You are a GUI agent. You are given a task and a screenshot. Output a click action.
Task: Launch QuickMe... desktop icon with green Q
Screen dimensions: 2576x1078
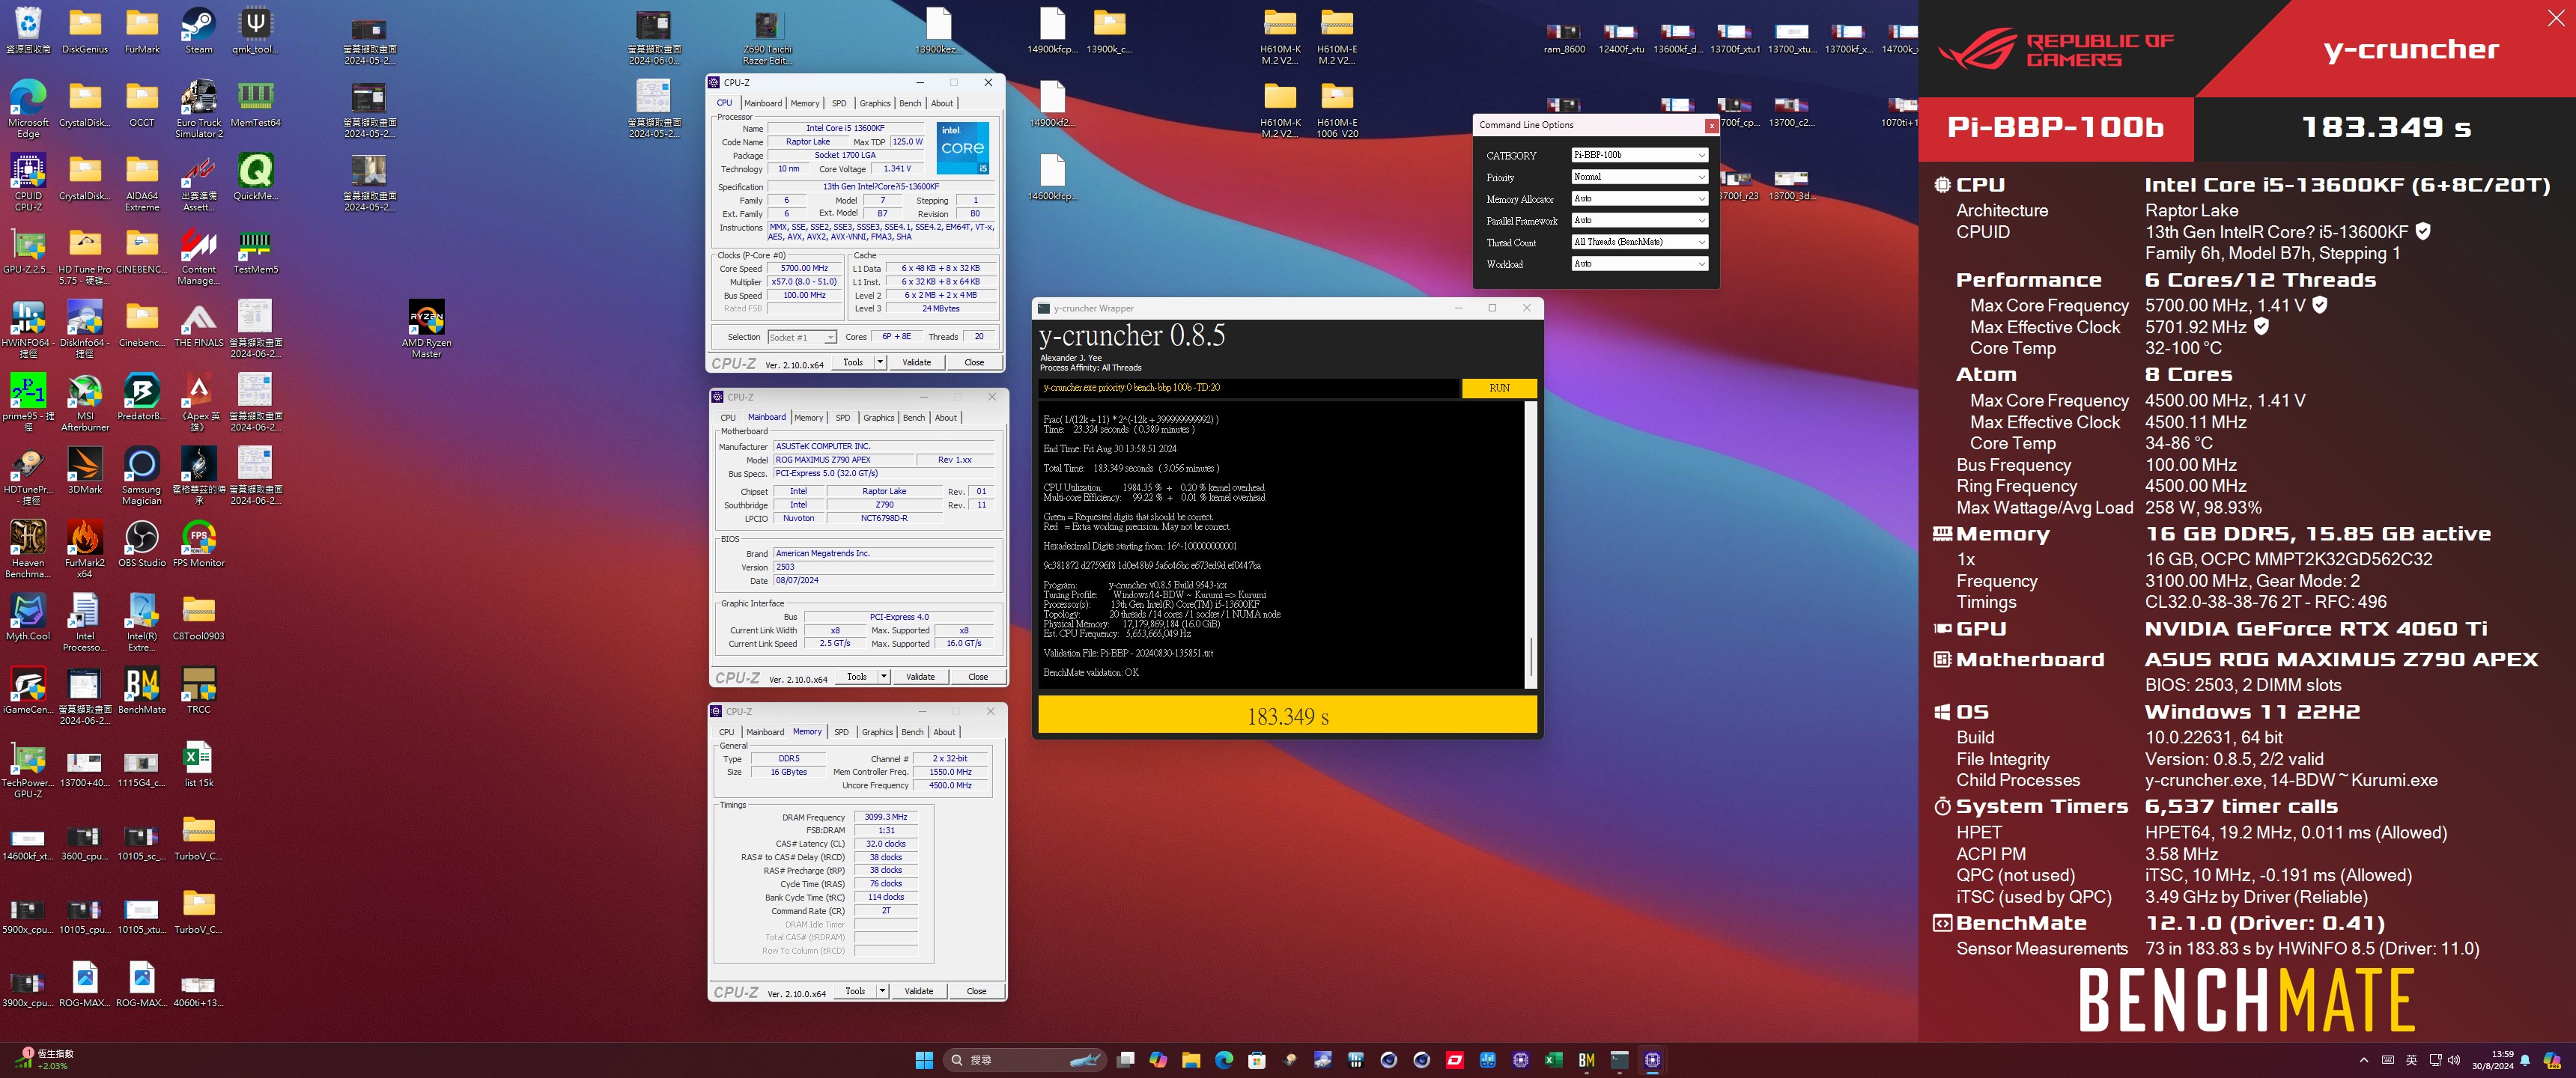click(255, 177)
